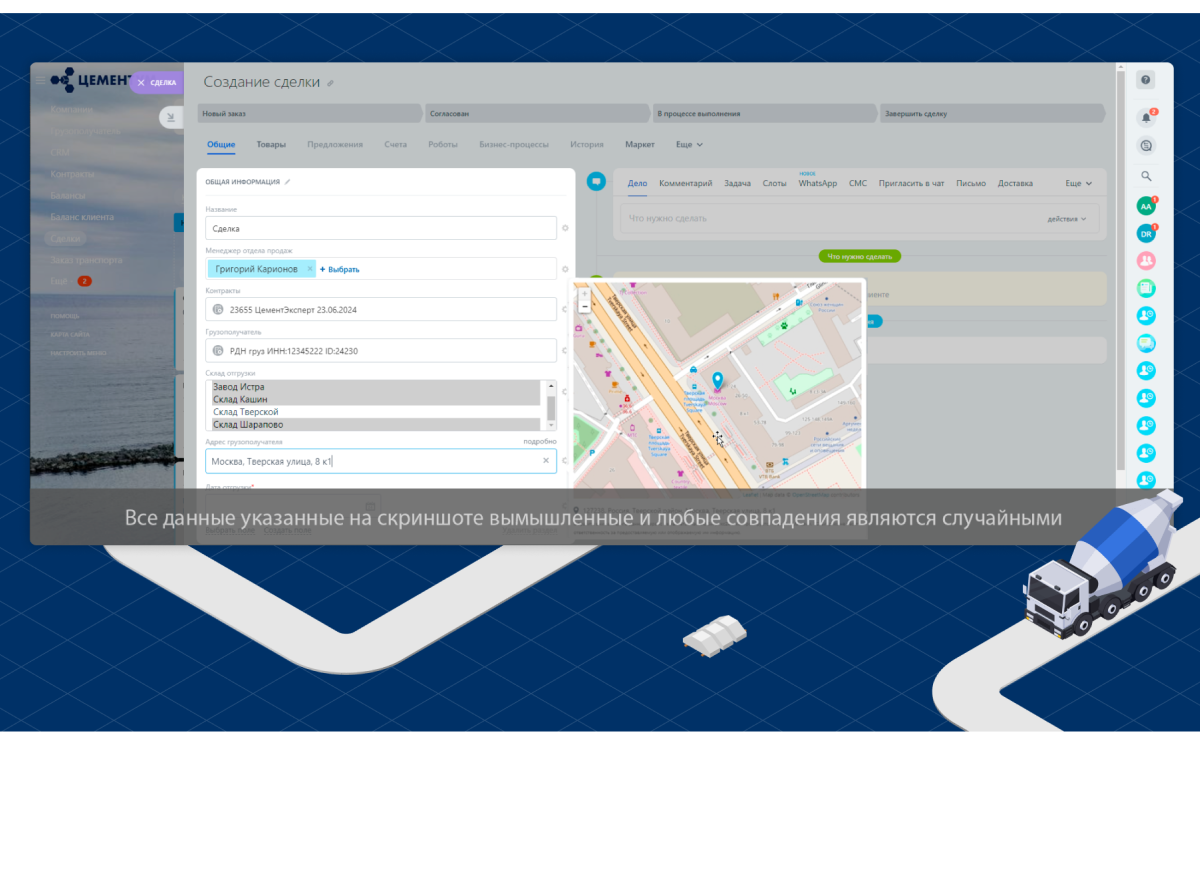This screenshot has height=892, width=1200.
Task: Focus the Название input with Сделка
Action: point(381,228)
